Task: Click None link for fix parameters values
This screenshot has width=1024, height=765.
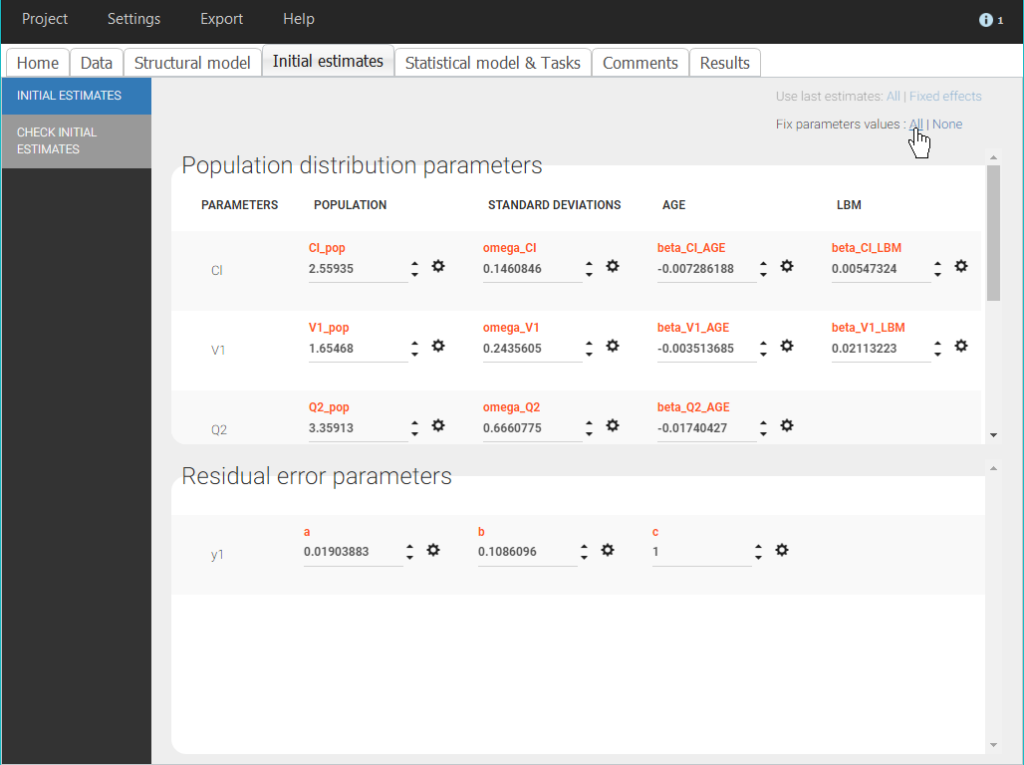Action: pyautogui.click(x=947, y=124)
